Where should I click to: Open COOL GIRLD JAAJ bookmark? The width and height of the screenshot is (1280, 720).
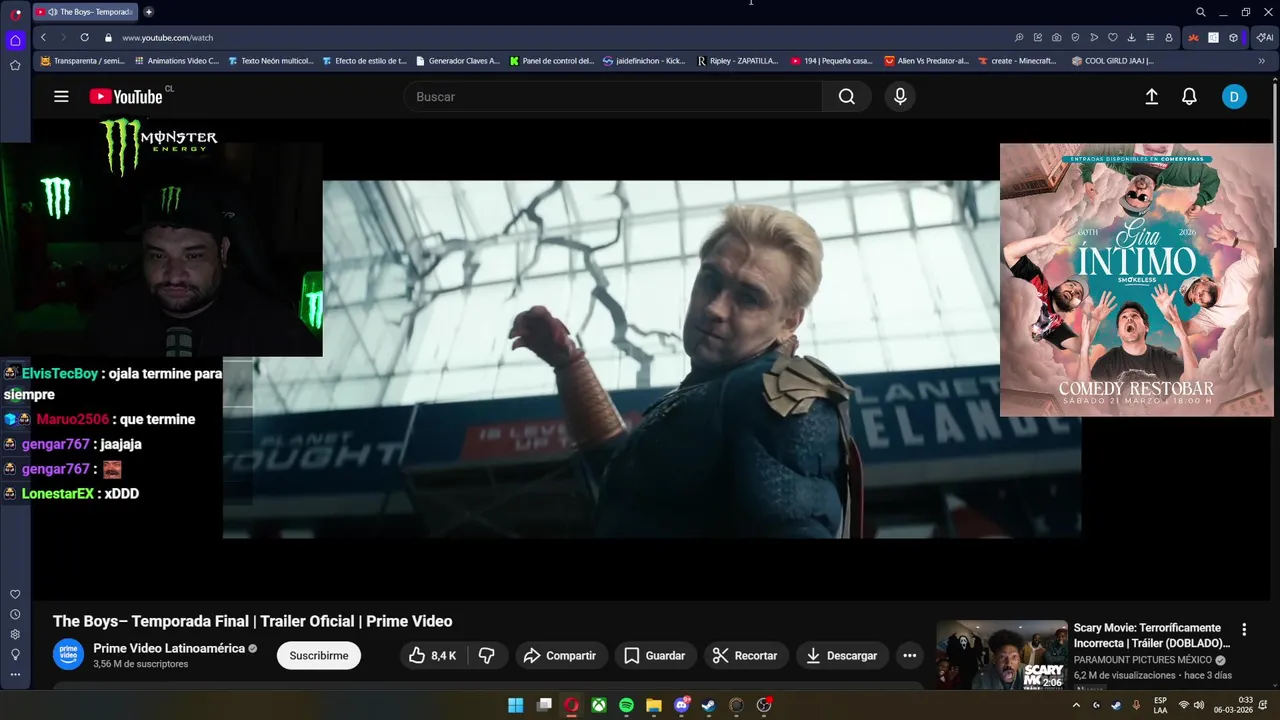pyautogui.click(x=1112, y=61)
